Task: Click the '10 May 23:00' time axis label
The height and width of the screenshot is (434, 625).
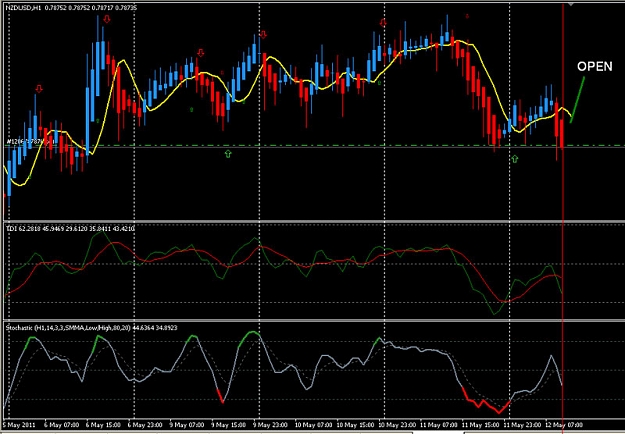Action: (x=396, y=424)
